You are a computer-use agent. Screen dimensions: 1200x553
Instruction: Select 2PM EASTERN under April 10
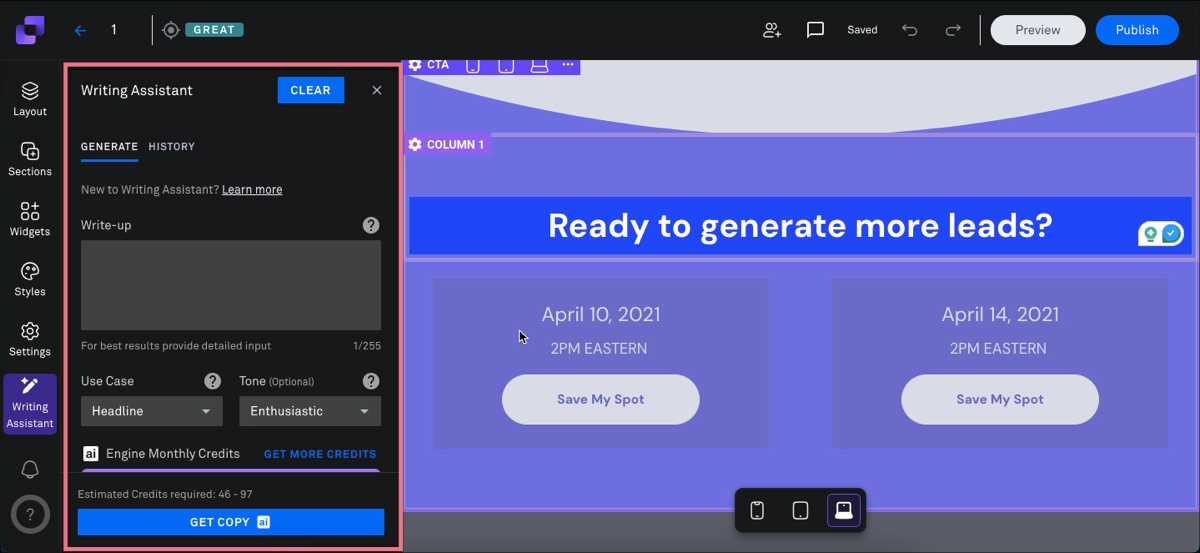(x=599, y=349)
